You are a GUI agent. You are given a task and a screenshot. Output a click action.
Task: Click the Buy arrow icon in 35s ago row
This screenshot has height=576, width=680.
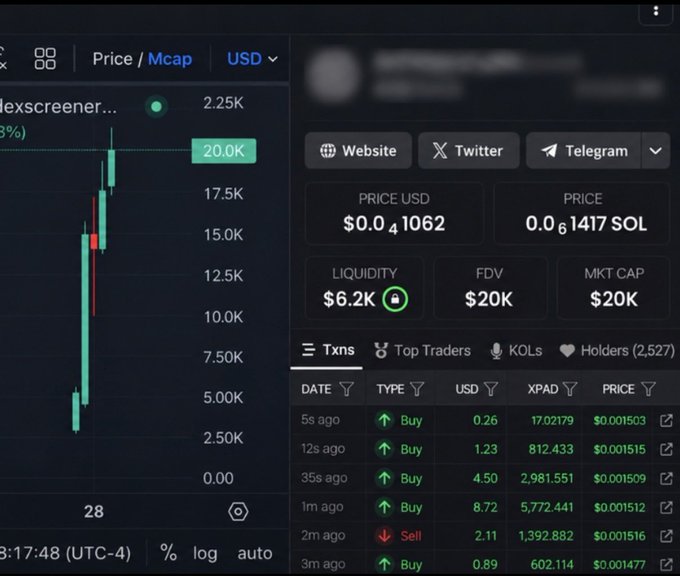click(384, 478)
